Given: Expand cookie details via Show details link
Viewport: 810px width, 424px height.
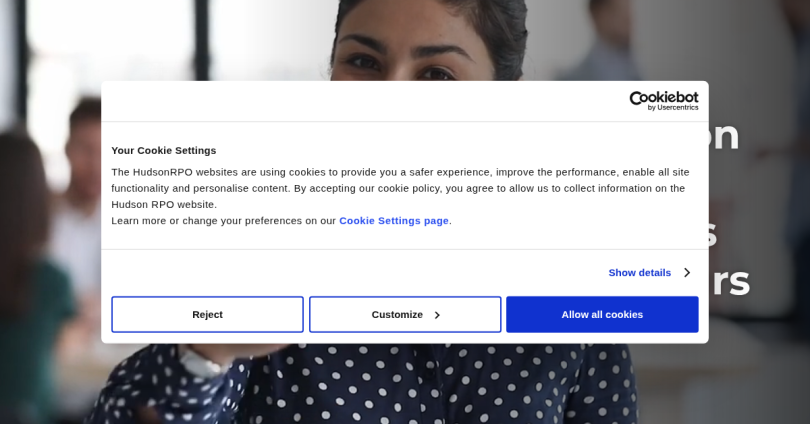Looking at the screenshot, I should [640, 273].
